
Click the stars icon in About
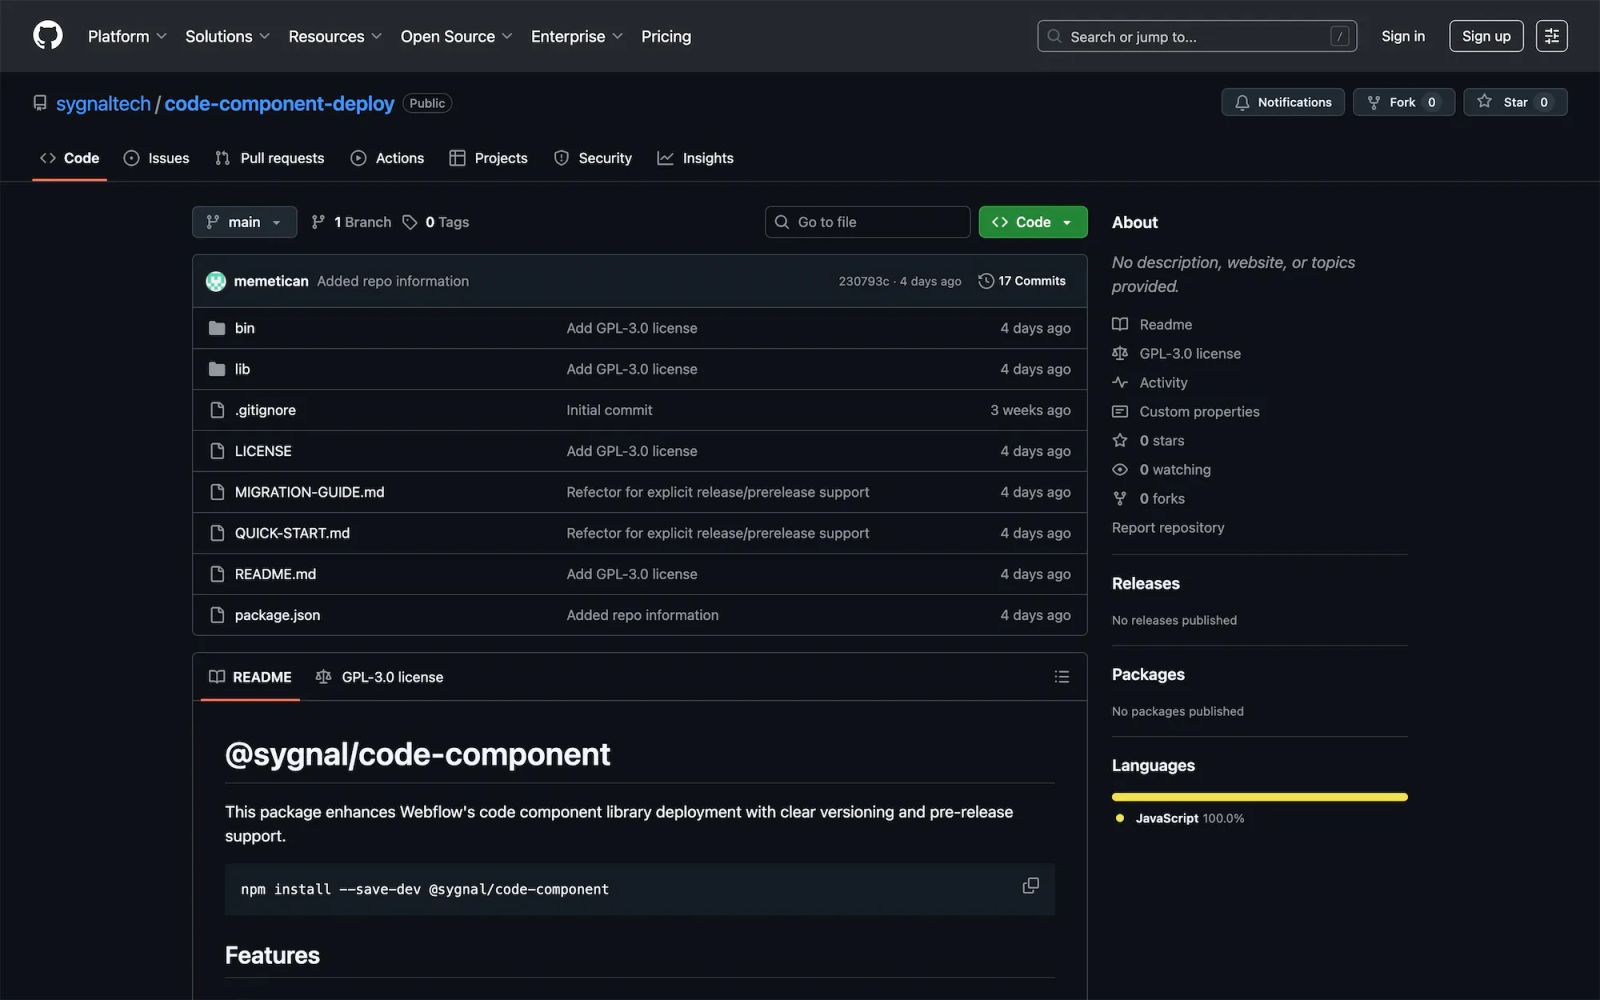(x=1120, y=440)
